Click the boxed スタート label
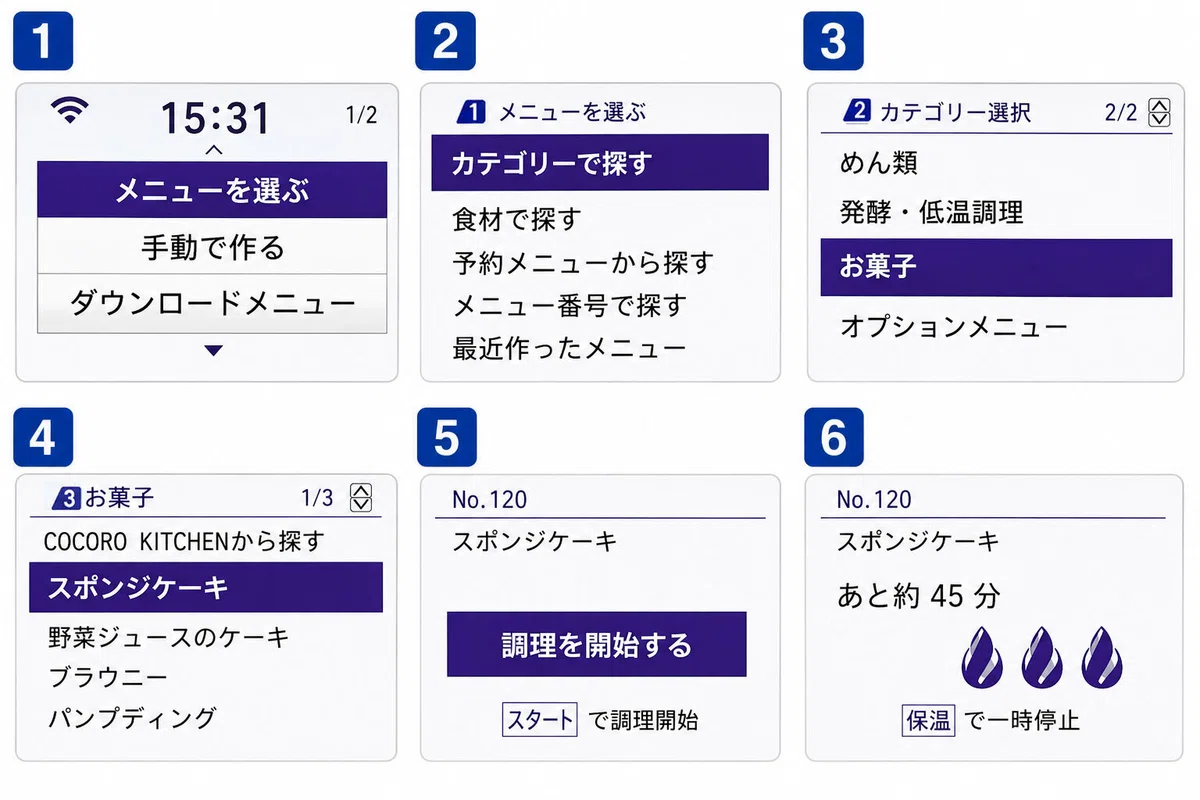The width and height of the screenshot is (1200, 800). [540, 719]
